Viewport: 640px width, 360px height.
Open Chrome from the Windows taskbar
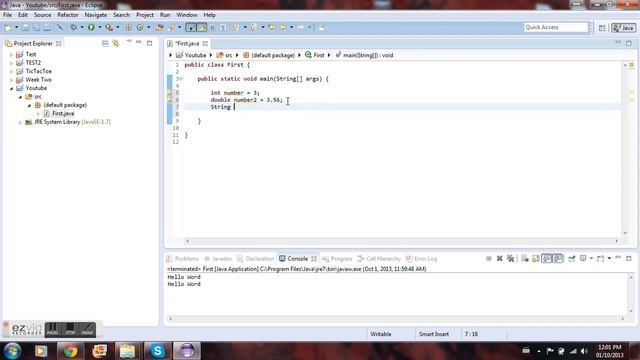pyautogui.click(x=70, y=351)
